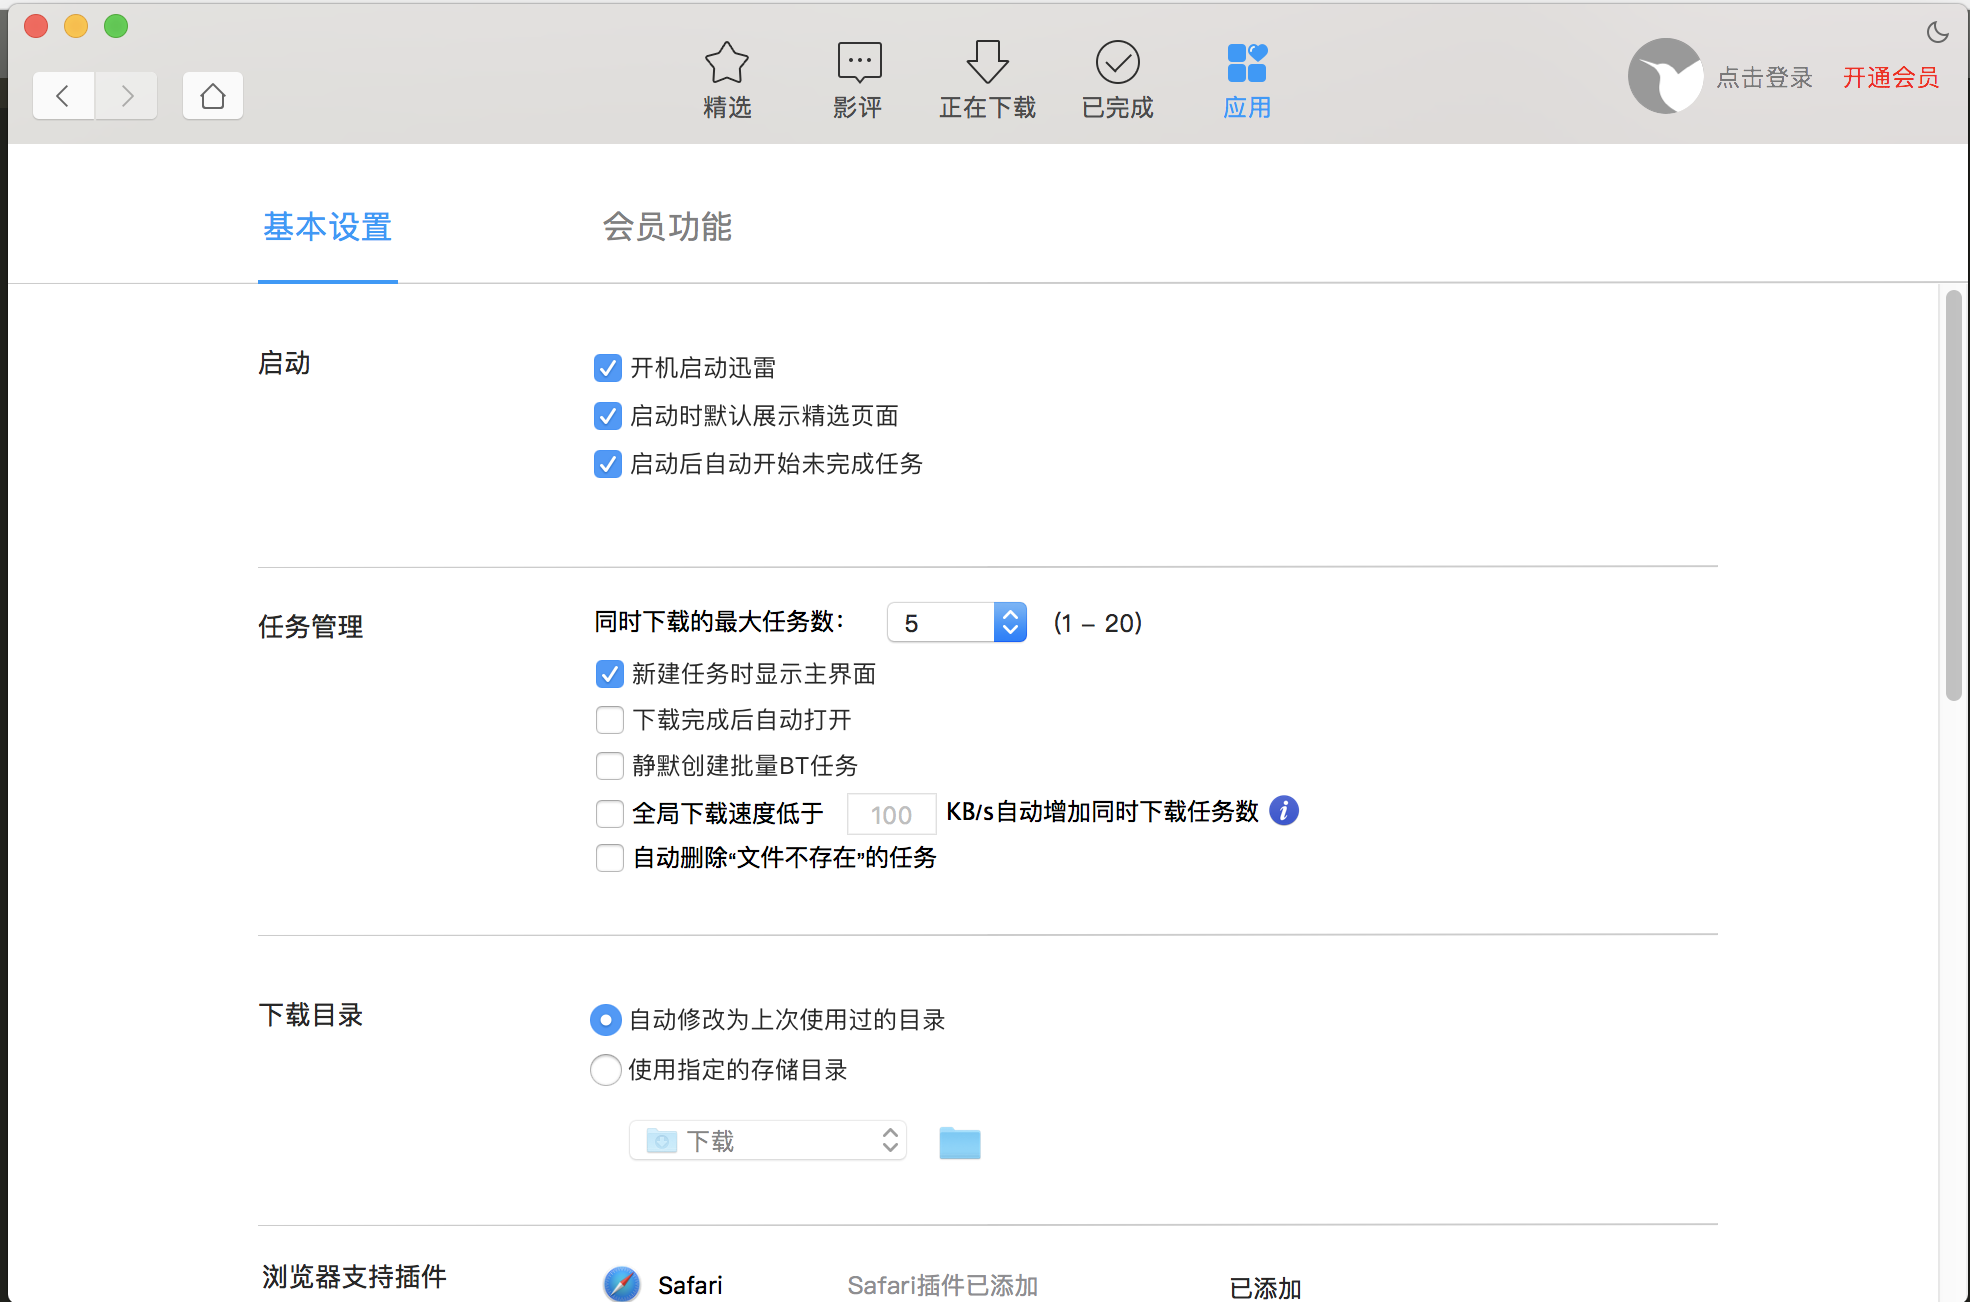
Task: Click the 100 KB/s speed input field
Action: pos(891,814)
